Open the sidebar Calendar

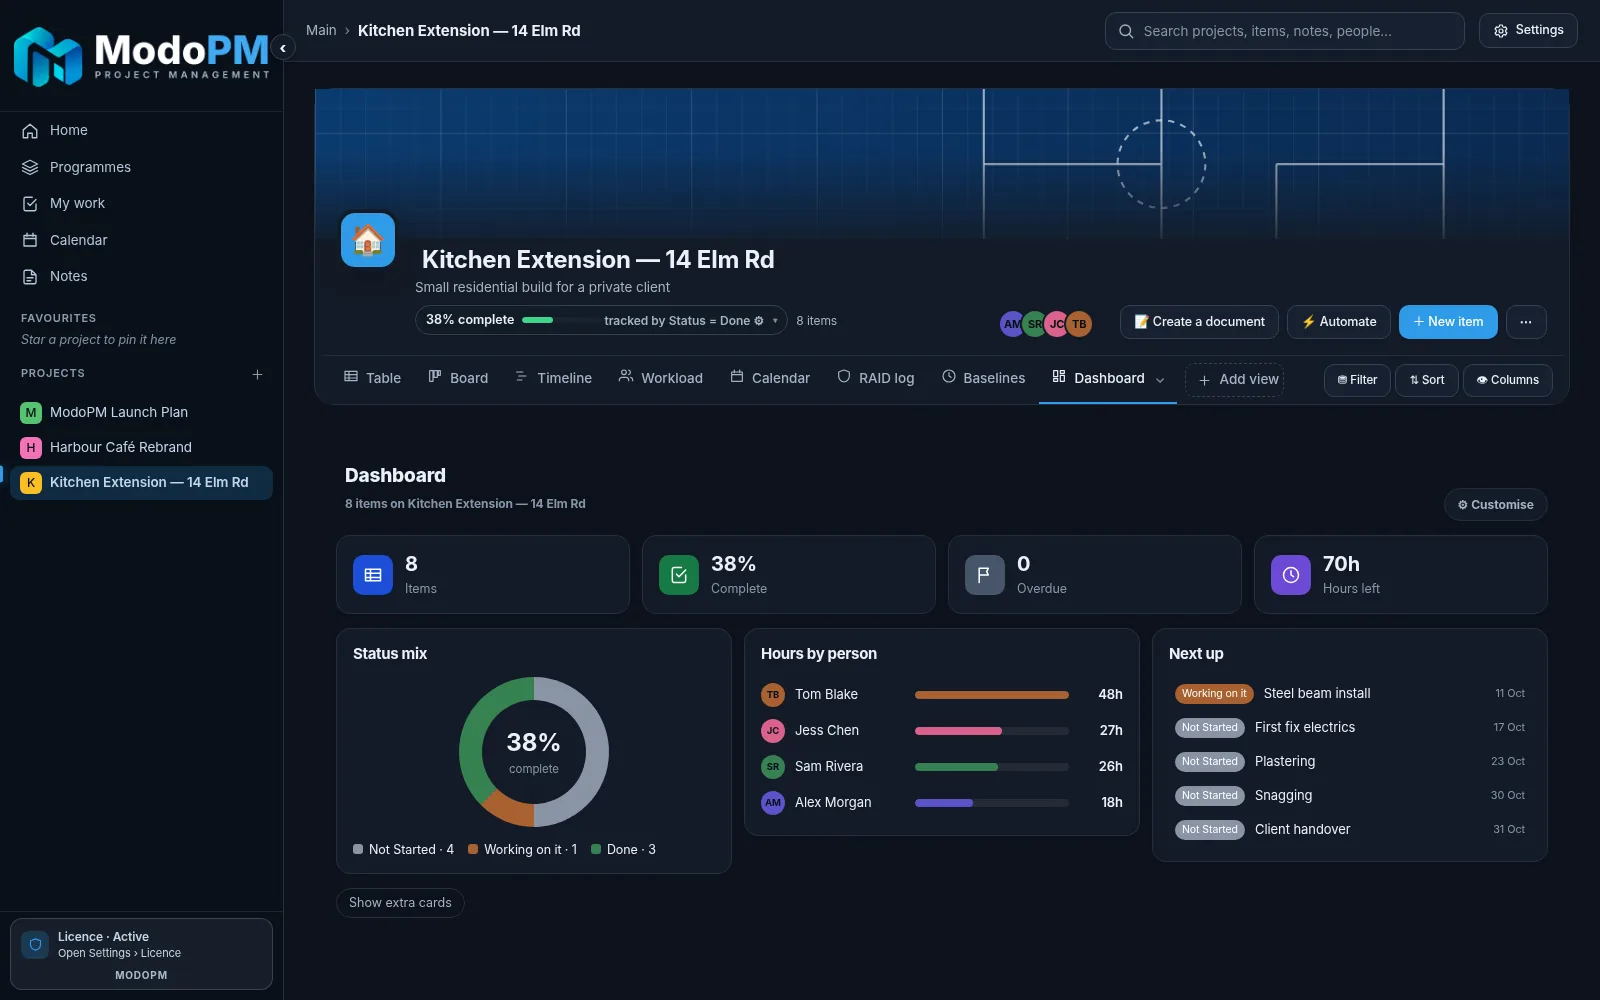click(x=141, y=240)
